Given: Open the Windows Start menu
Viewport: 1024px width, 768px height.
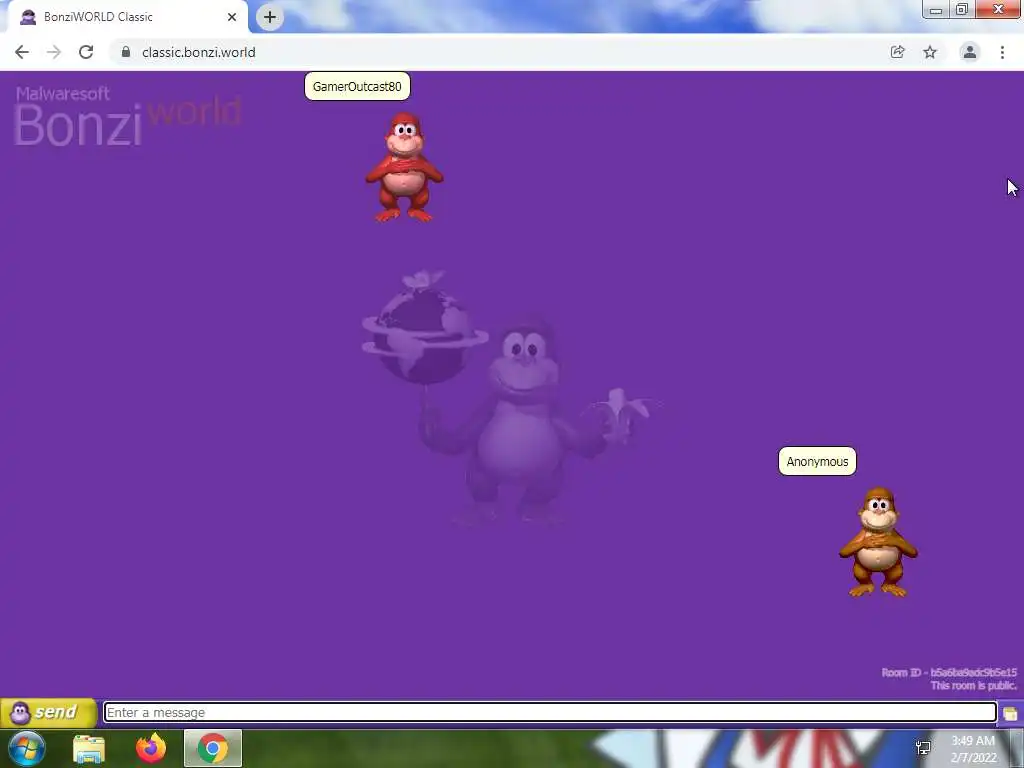Looking at the screenshot, I should coord(26,748).
